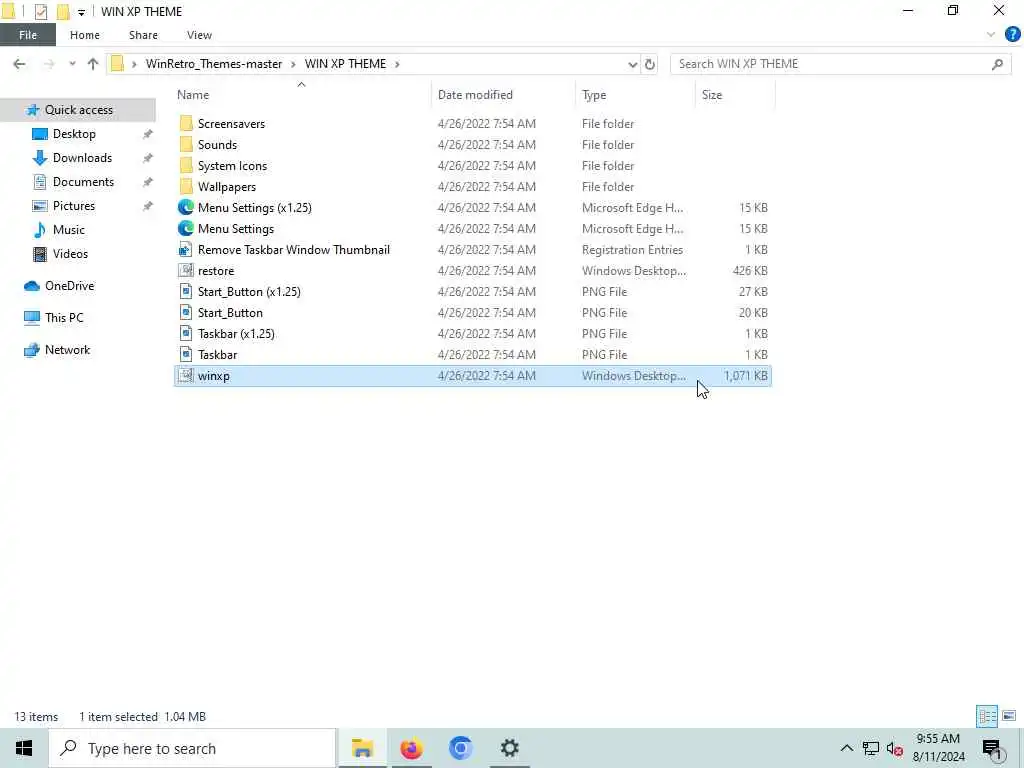Select the restore theme file icon
Screen dimensions: 1024x768
point(186,270)
